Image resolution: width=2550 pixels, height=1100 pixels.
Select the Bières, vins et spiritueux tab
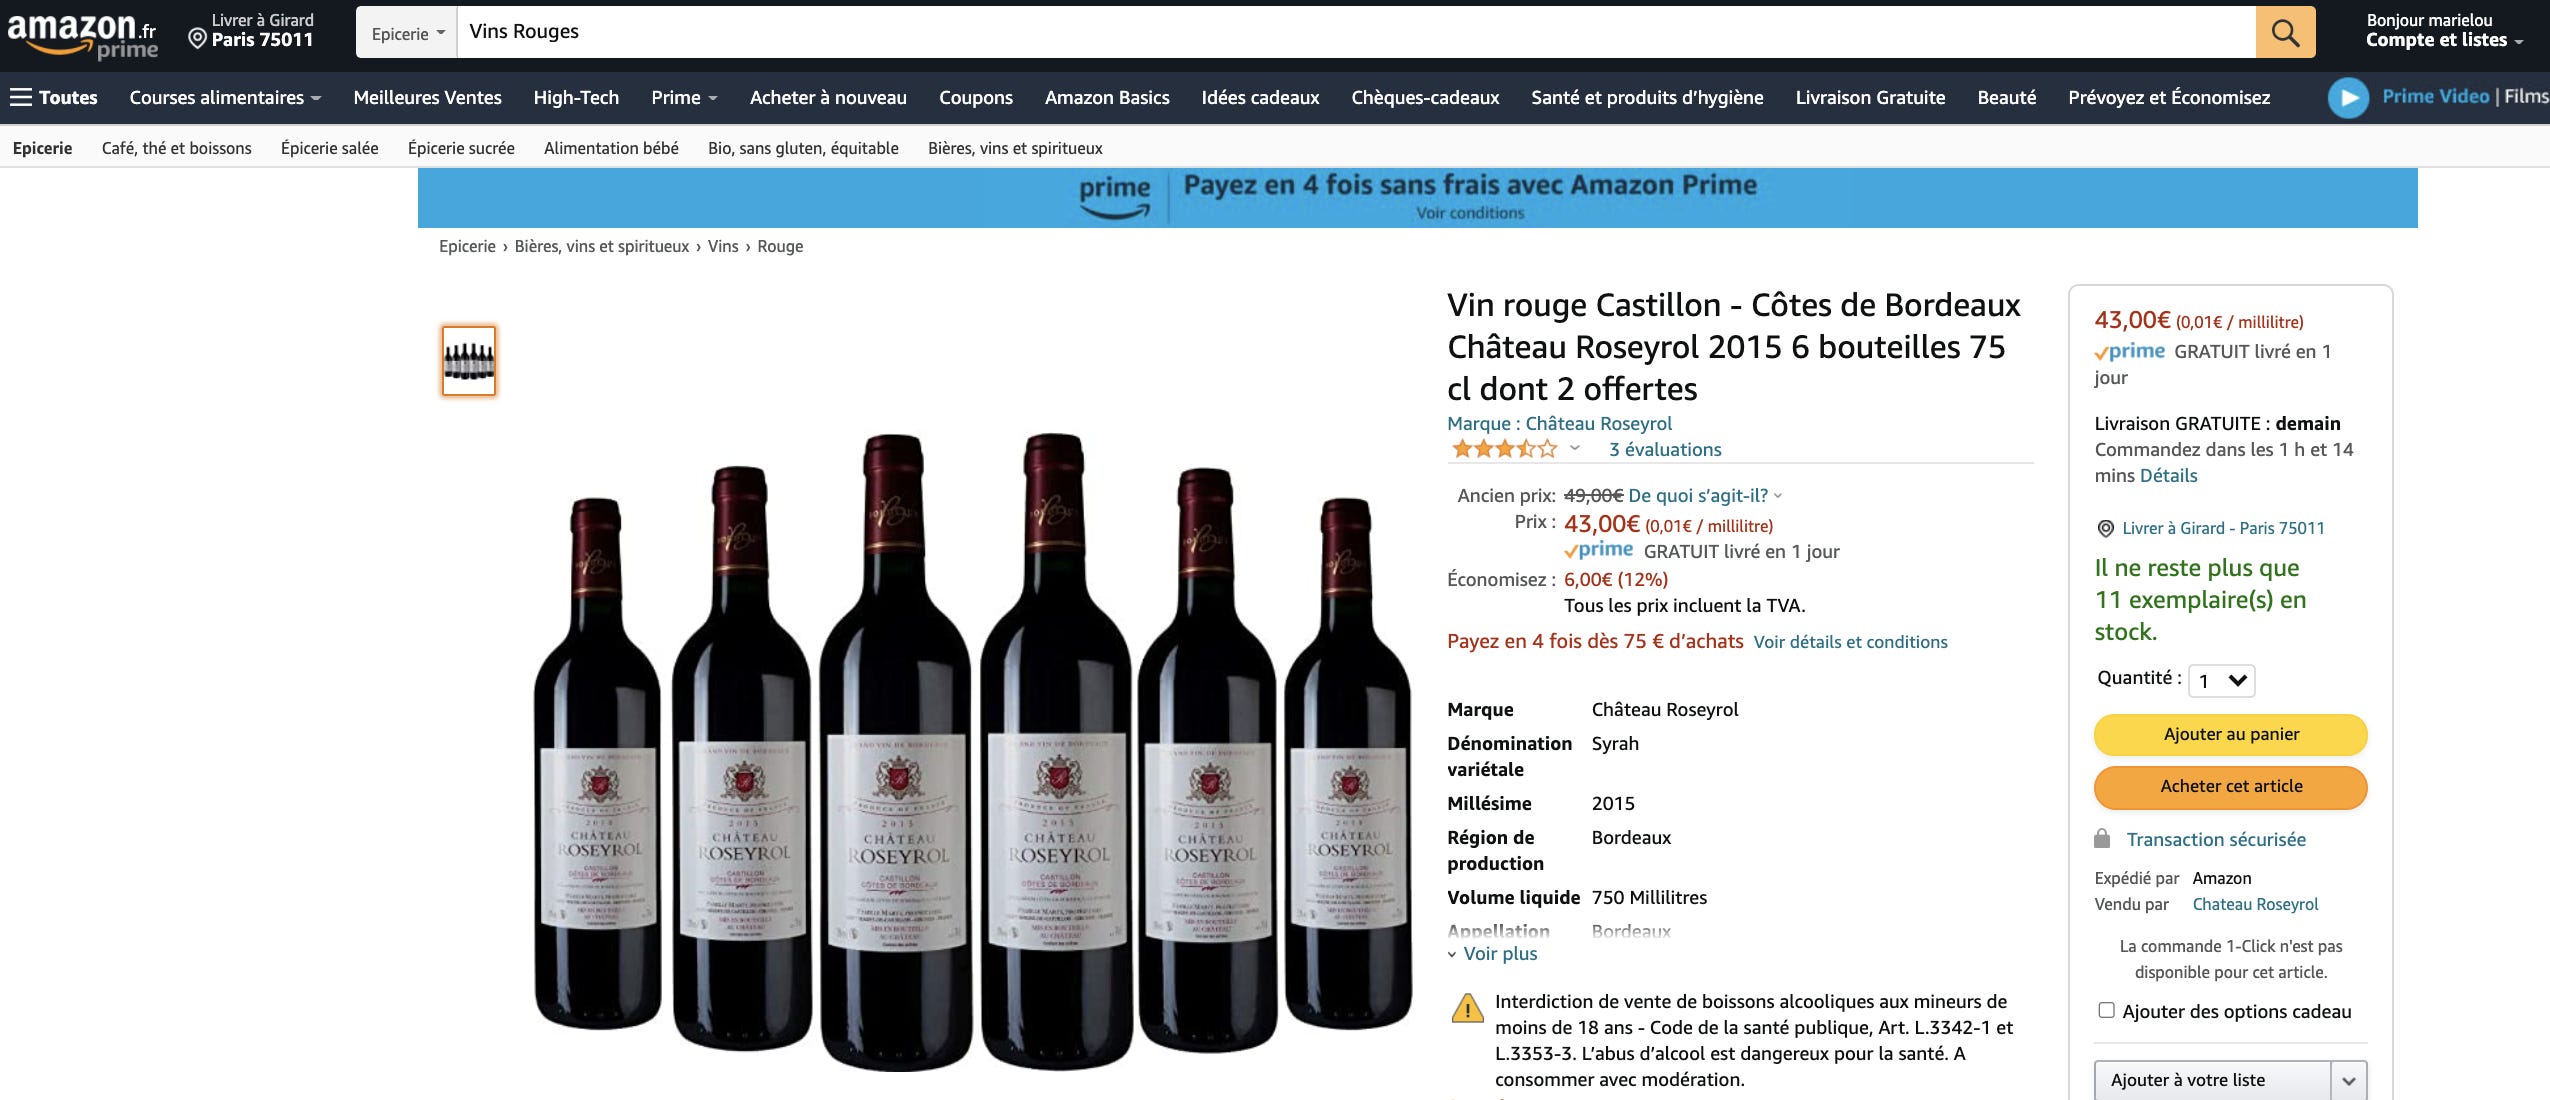click(x=1015, y=148)
